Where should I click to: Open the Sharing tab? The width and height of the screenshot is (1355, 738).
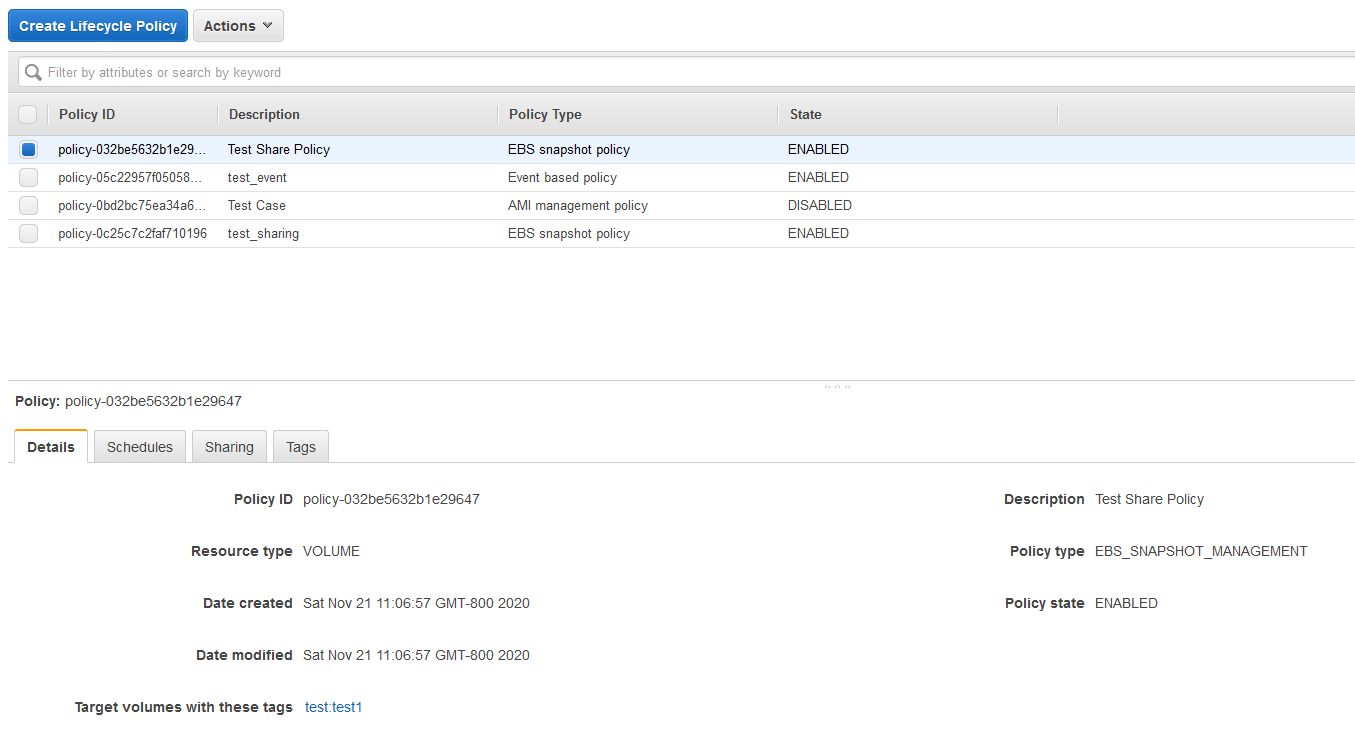click(229, 446)
